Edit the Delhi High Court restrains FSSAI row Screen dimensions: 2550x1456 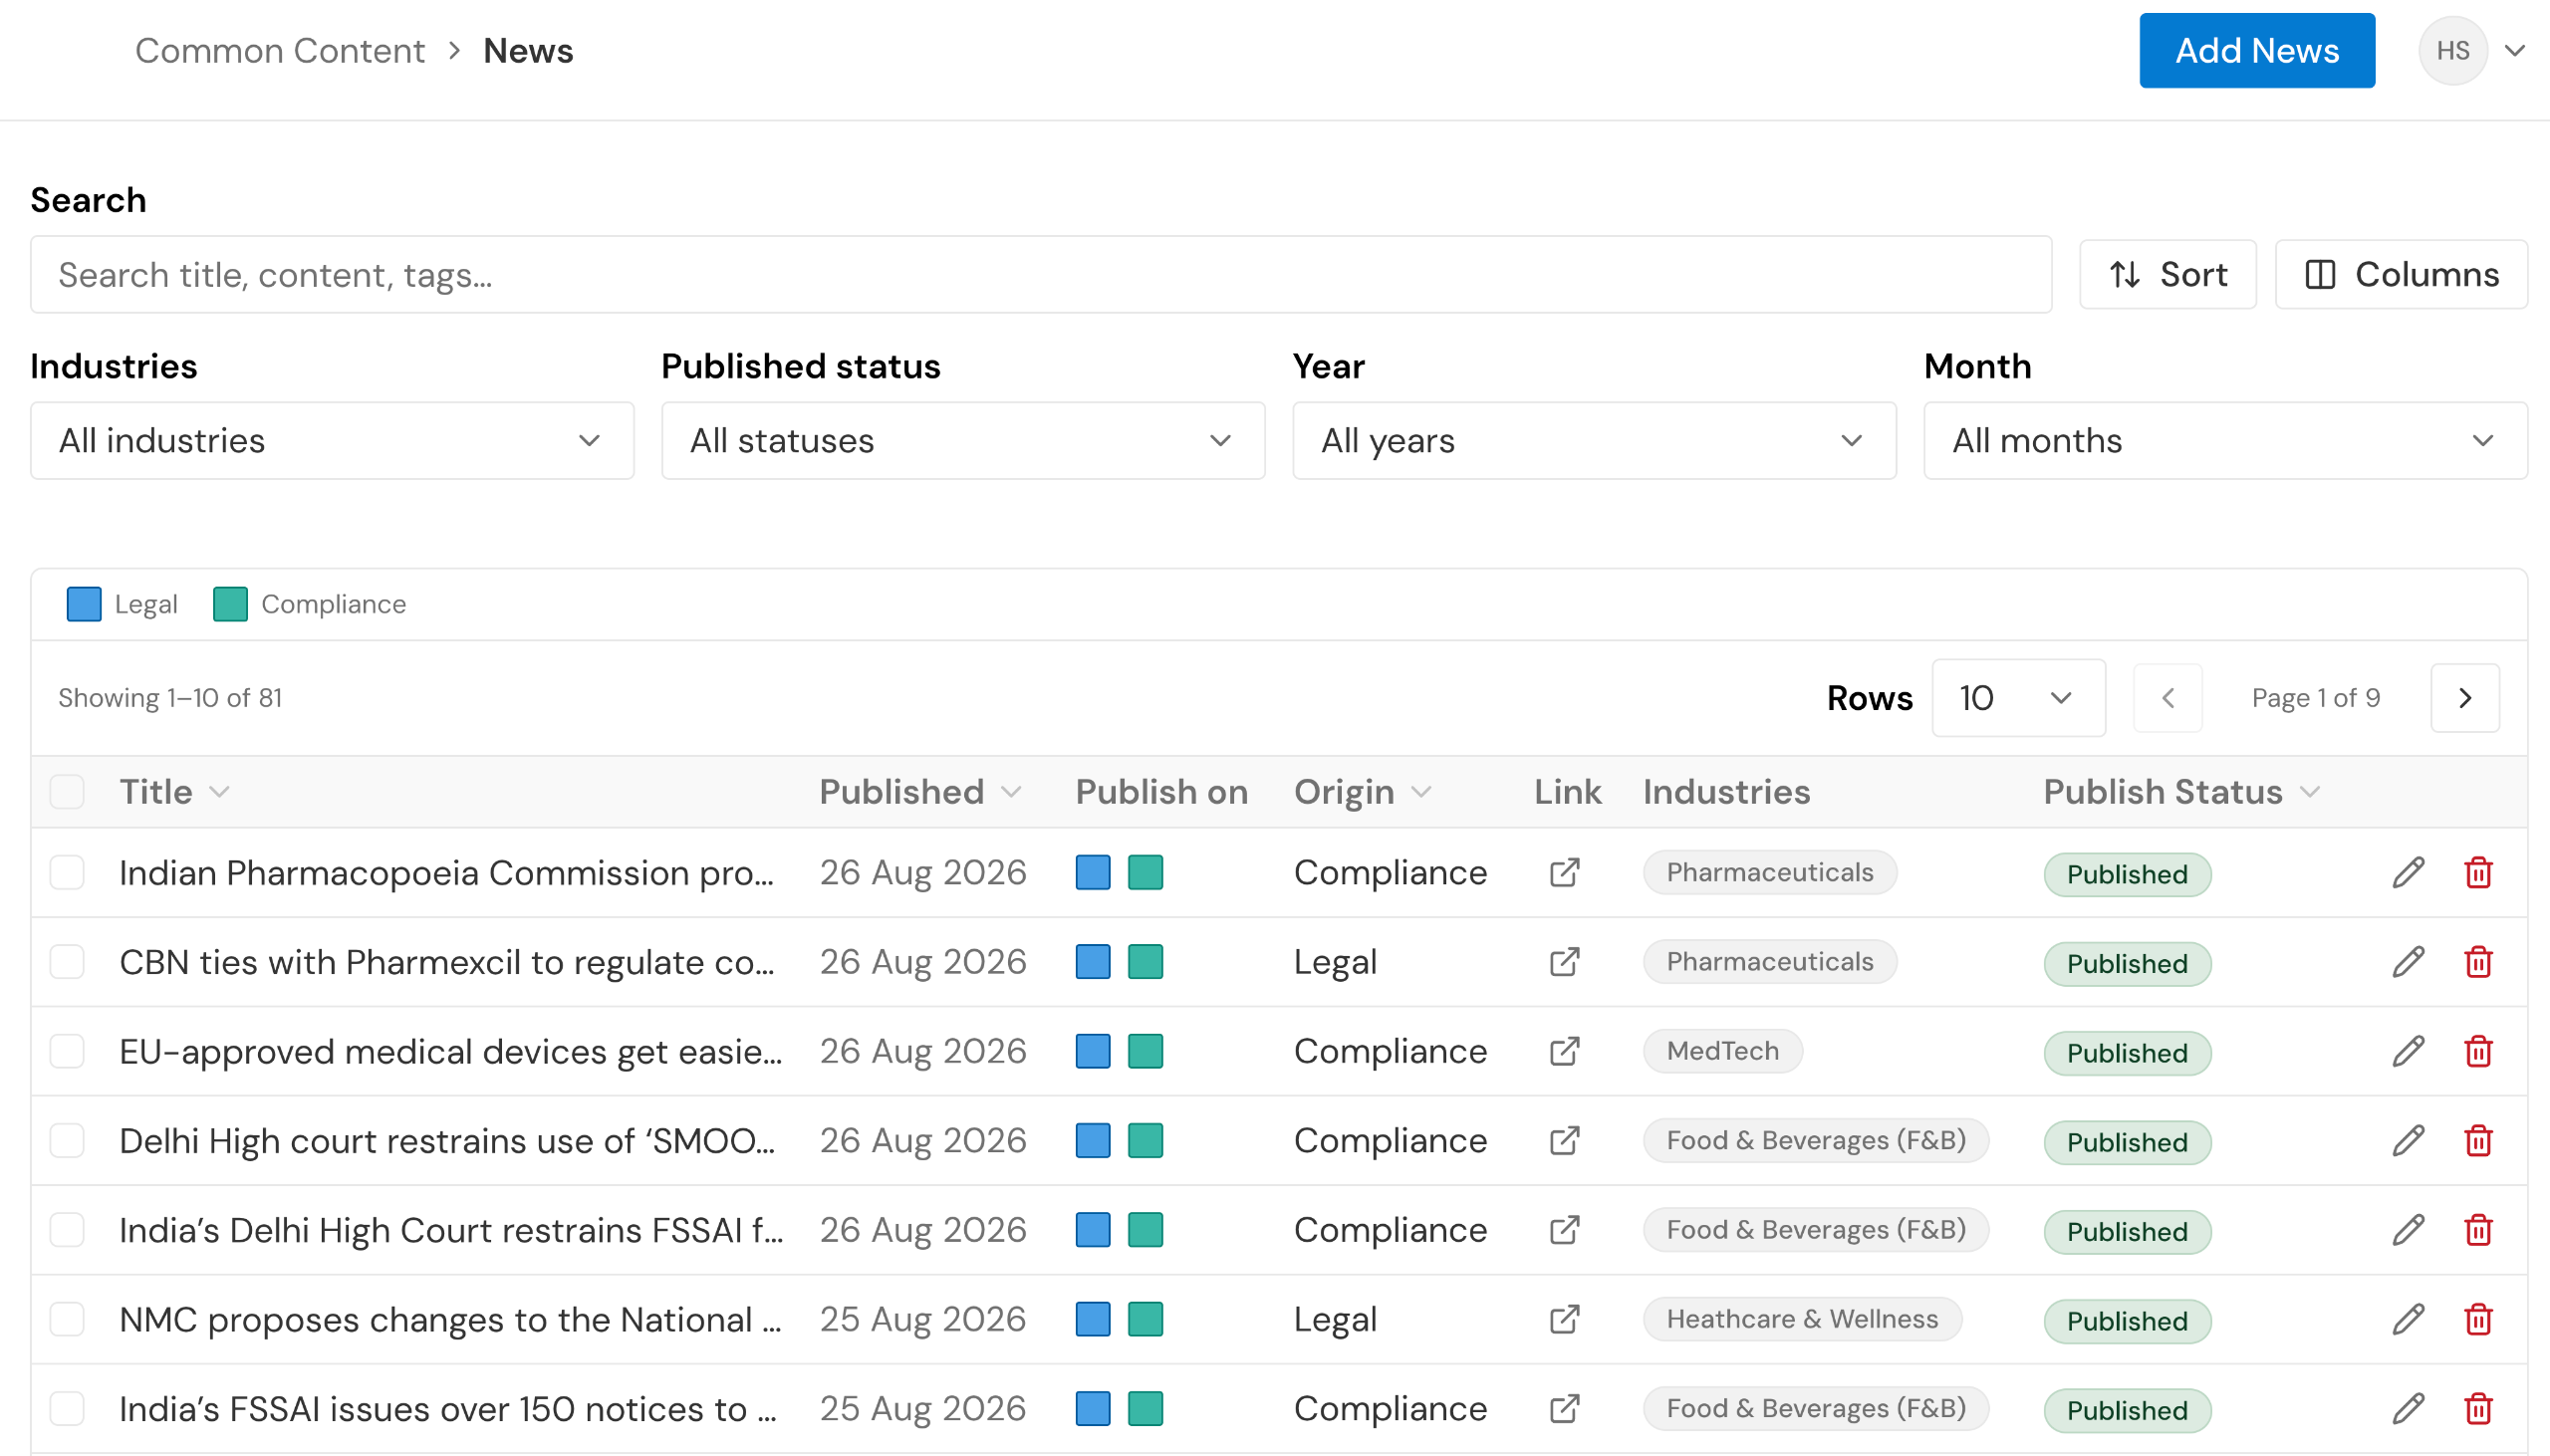click(2408, 1230)
